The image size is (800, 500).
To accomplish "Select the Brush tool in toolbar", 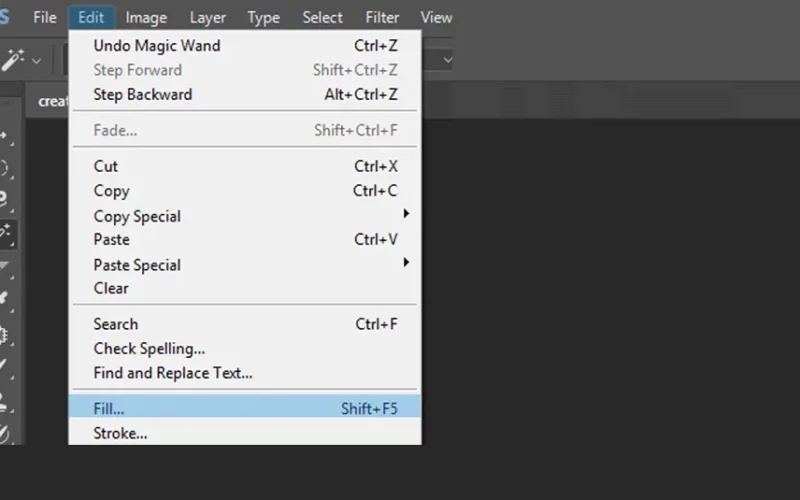I will [5, 366].
